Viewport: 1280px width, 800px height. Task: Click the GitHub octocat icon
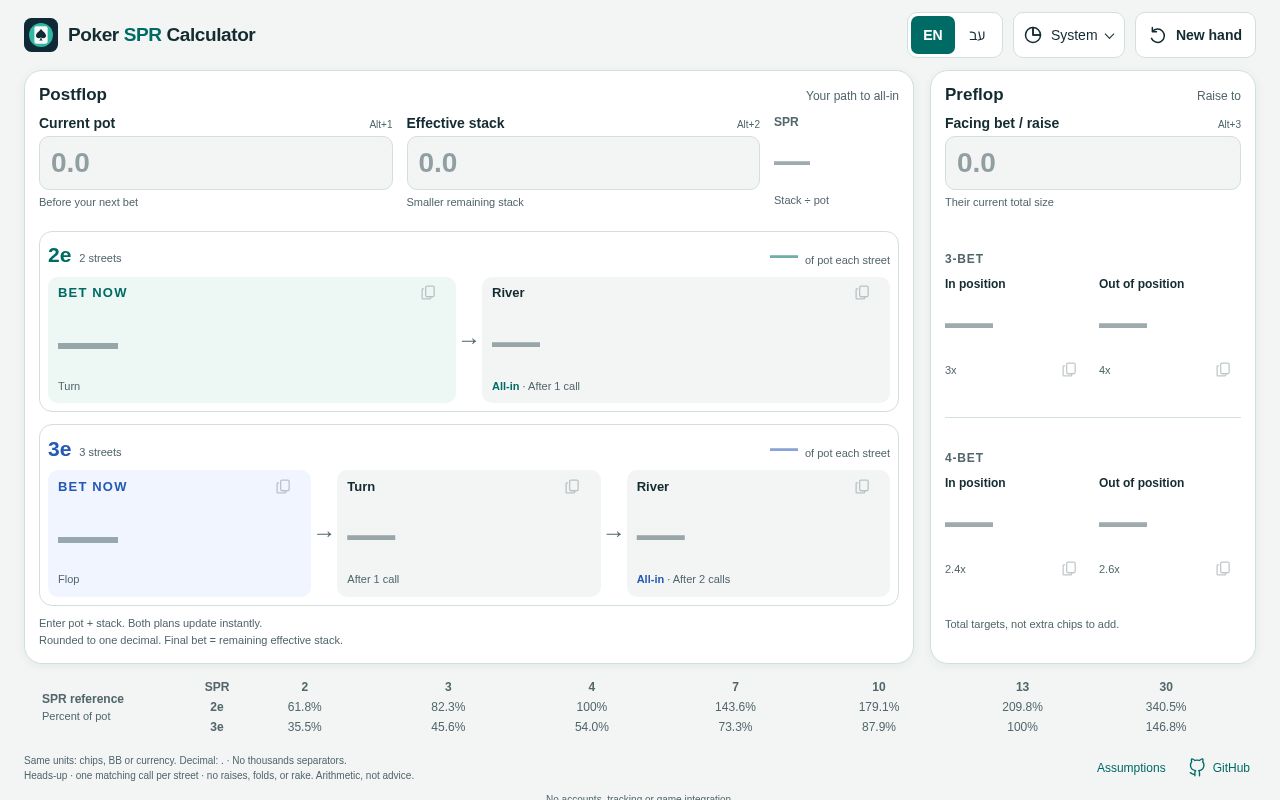tap(1197, 767)
